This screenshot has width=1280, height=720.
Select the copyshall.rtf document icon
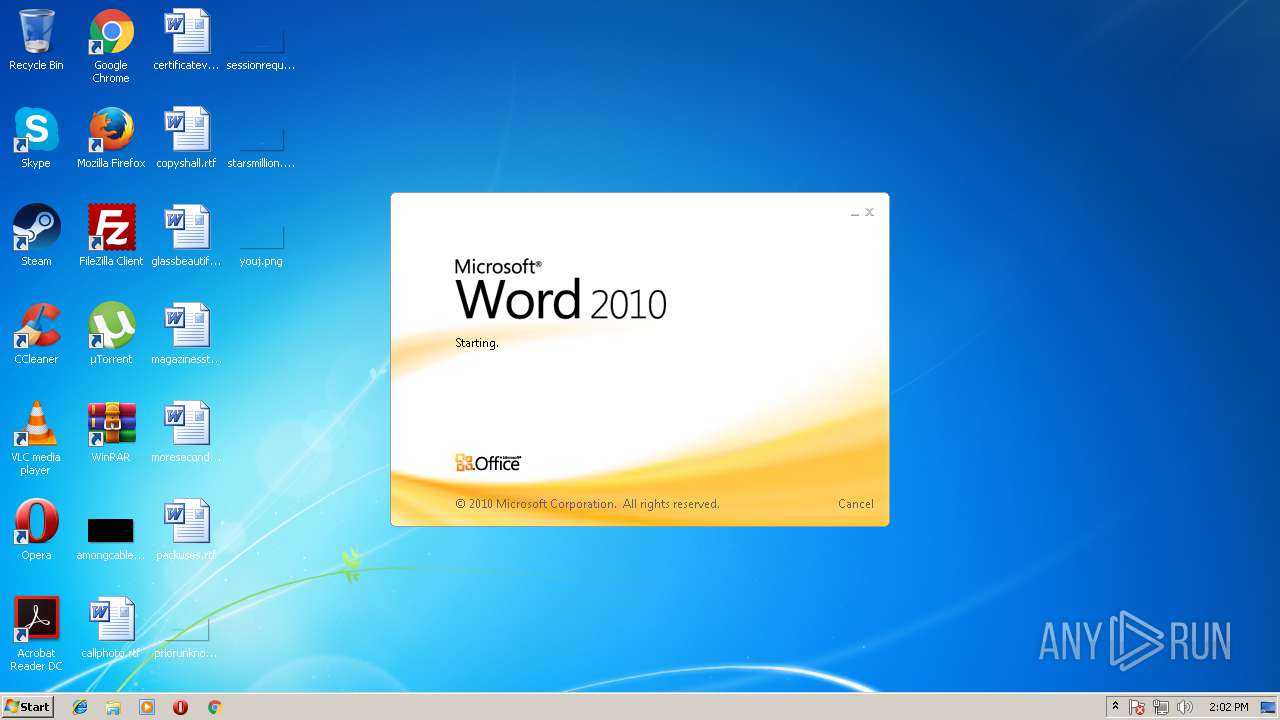click(x=186, y=138)
